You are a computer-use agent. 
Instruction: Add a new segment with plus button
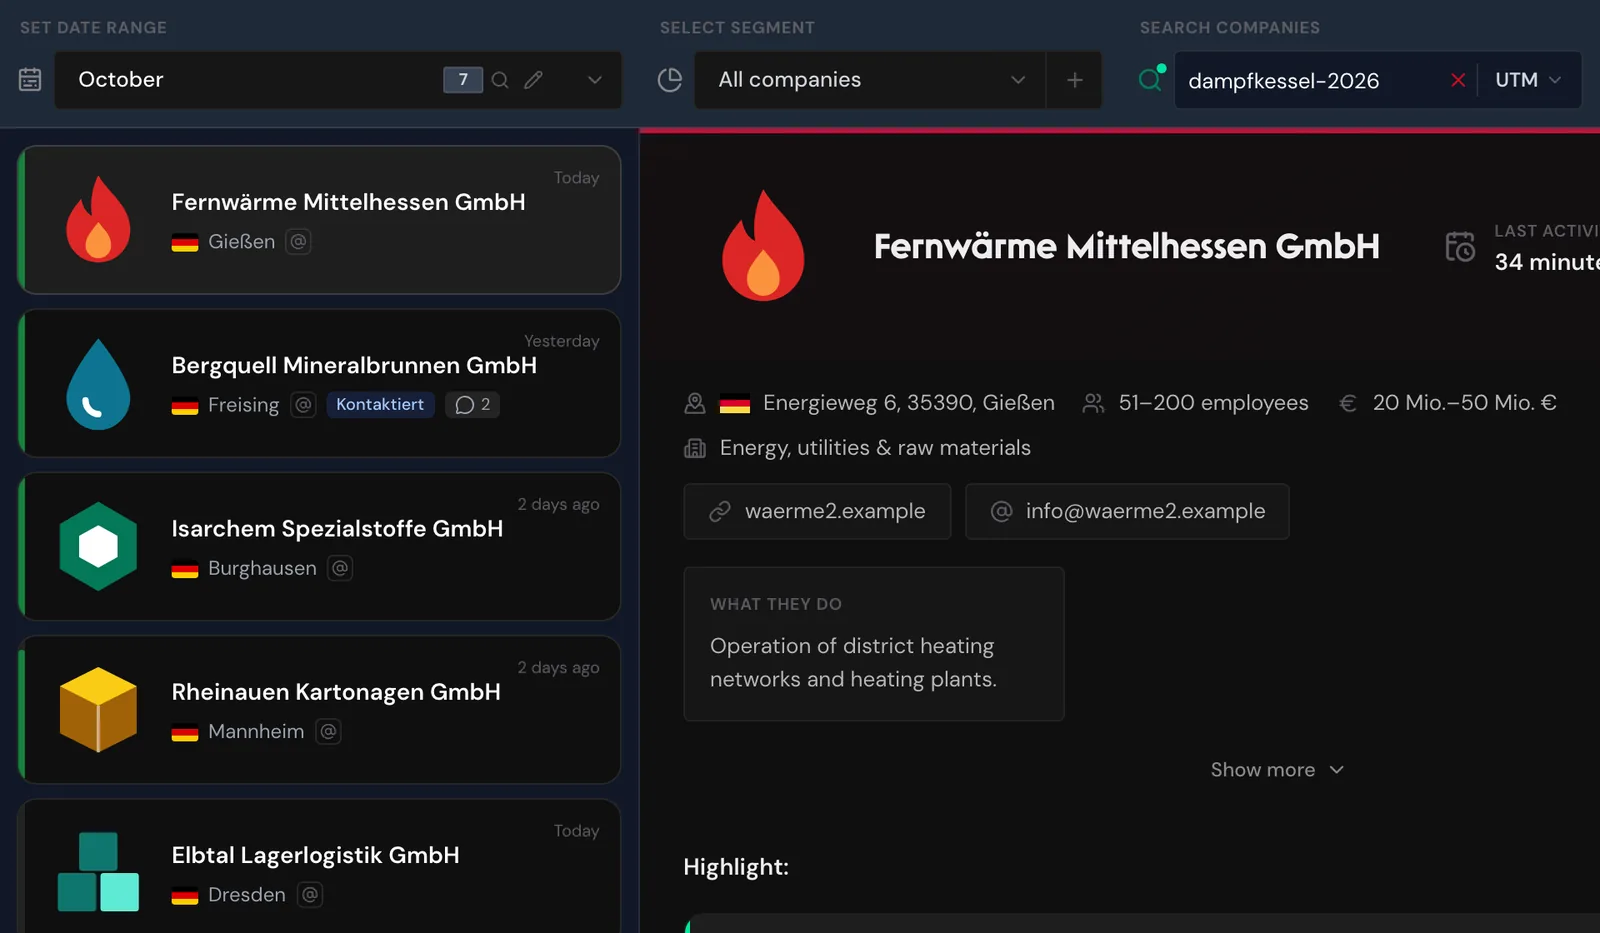coord(1075,80)
